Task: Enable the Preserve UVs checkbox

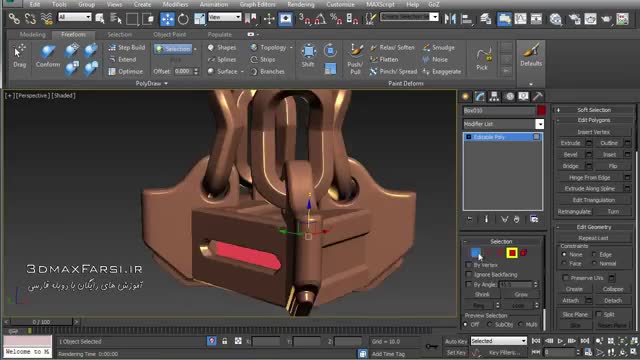Action: 565,278
